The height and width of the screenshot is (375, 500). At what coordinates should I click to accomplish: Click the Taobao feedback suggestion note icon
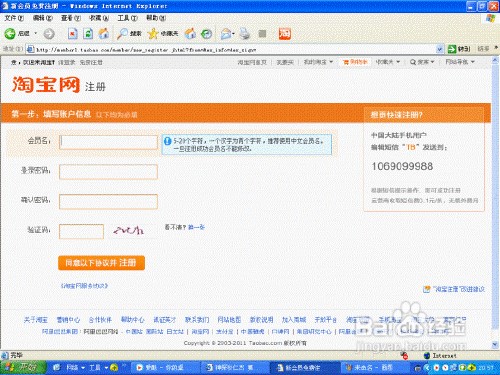[x=427, y=289]
